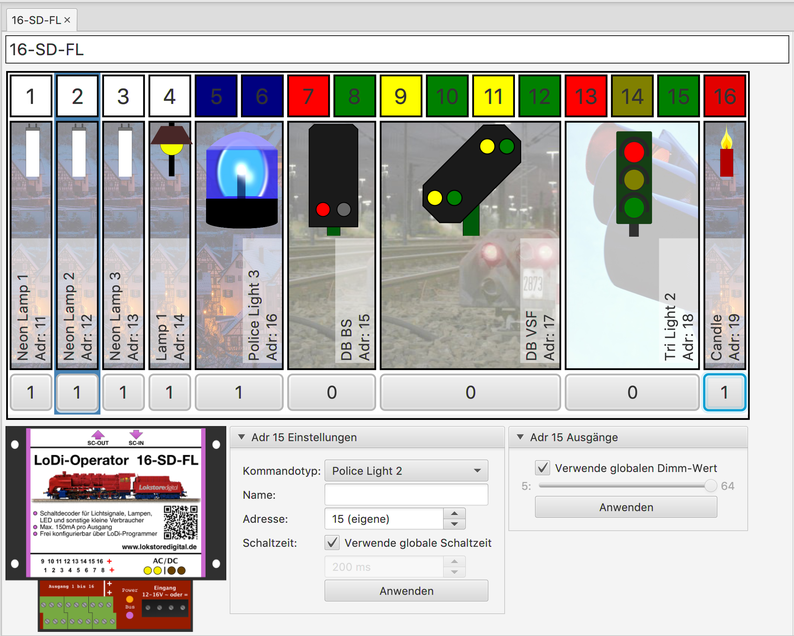The image size is (794, 636).
Task: Open the Tri Light 2 traffic light card
Action: (632, 245)
